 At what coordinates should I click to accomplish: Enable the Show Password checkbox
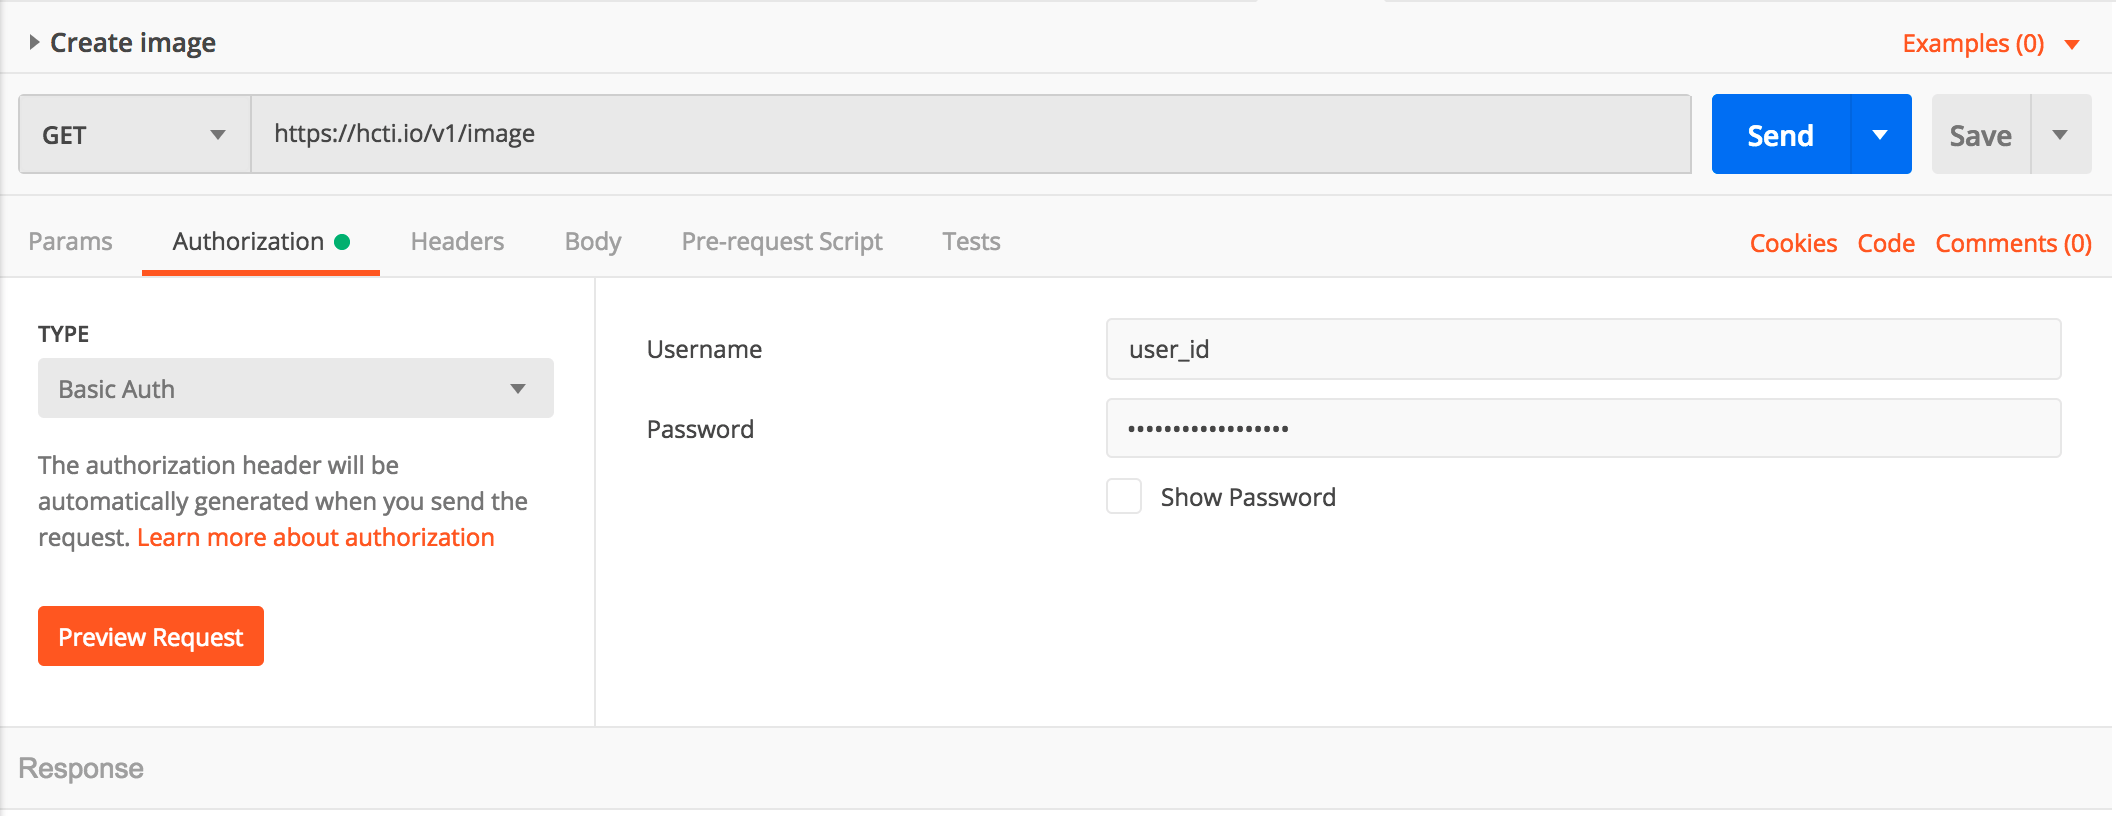(x=1124, y=496)
